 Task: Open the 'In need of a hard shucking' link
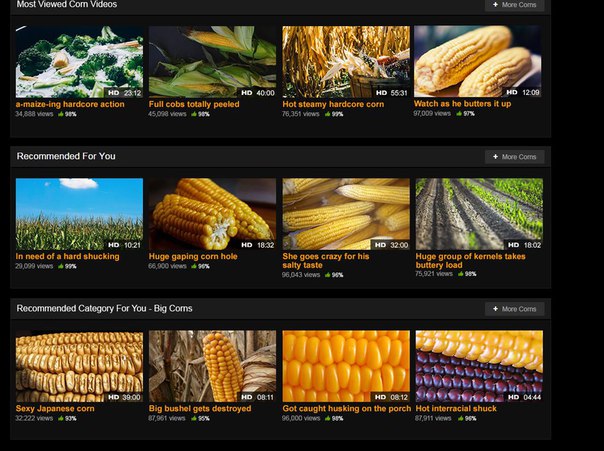(67, 257)
